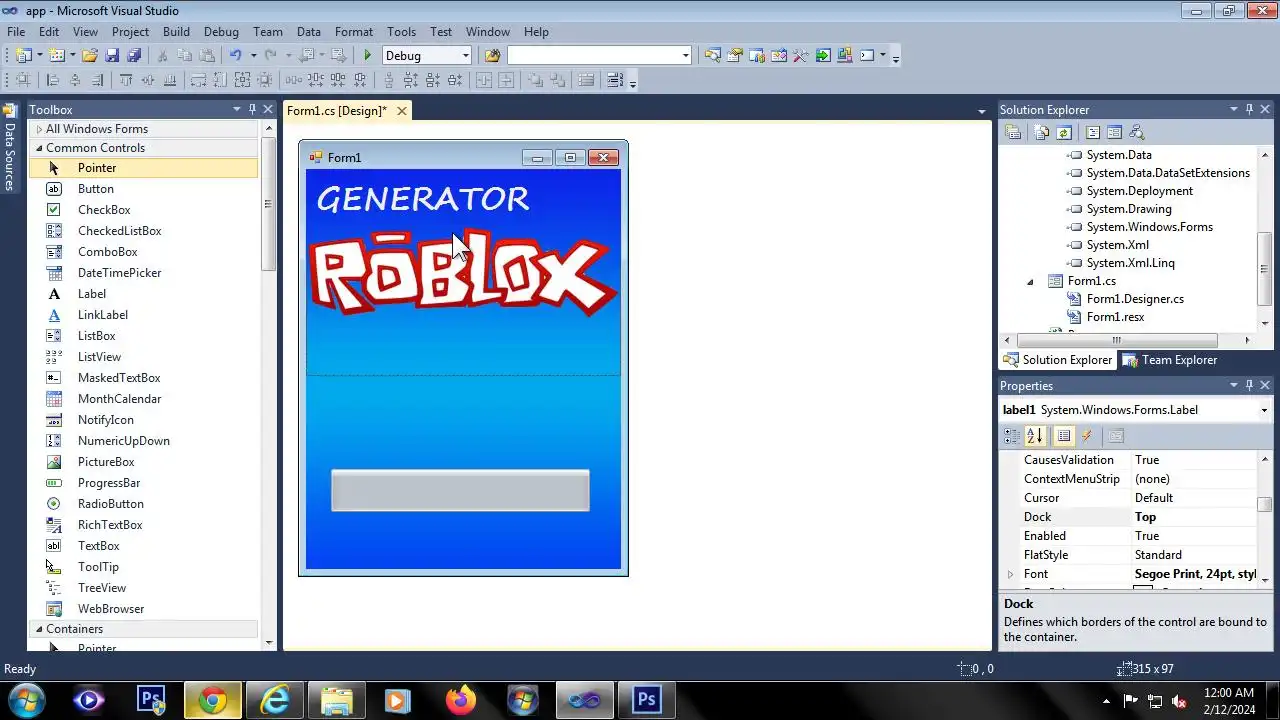Collapse the Containers group in Toolbox
This screenshot has height=720, width=1280.
(39, 629)
